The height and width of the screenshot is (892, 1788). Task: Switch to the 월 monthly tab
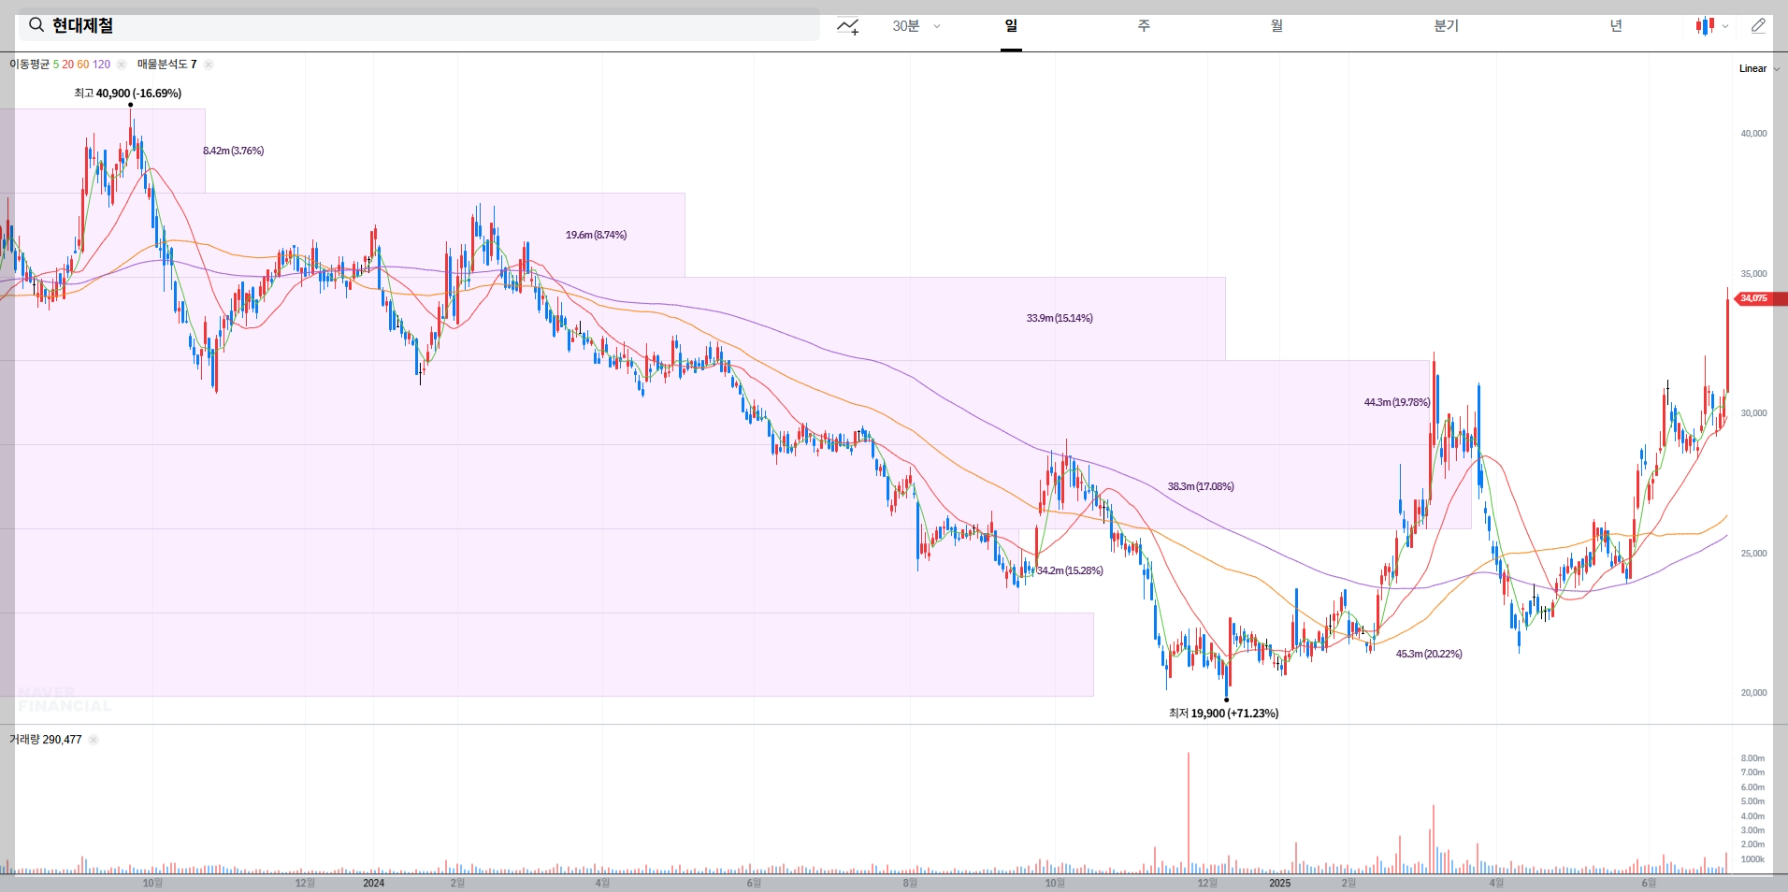coord(1277,26)
